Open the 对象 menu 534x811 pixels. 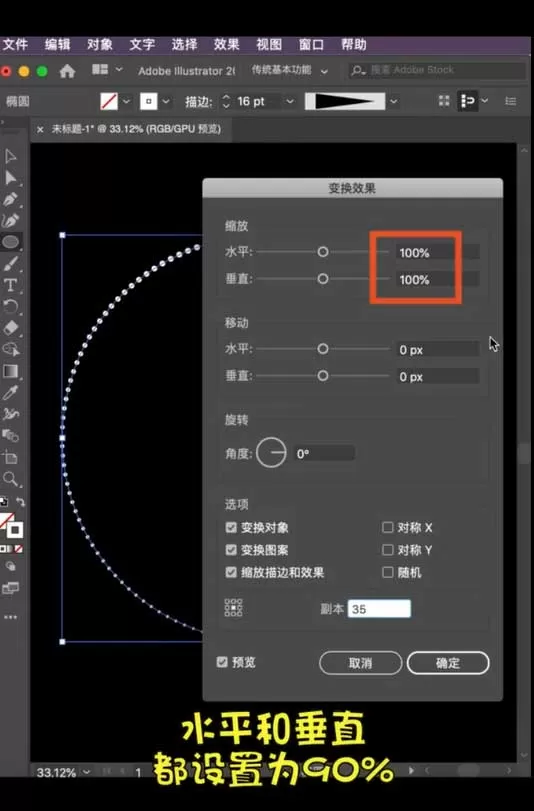(x=100, y=44)
